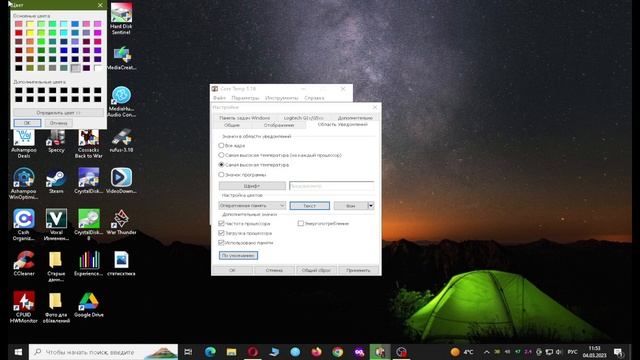This screenshot has height=360, width=640.
Task: Open the notification center icon
Action: [618, 352]
